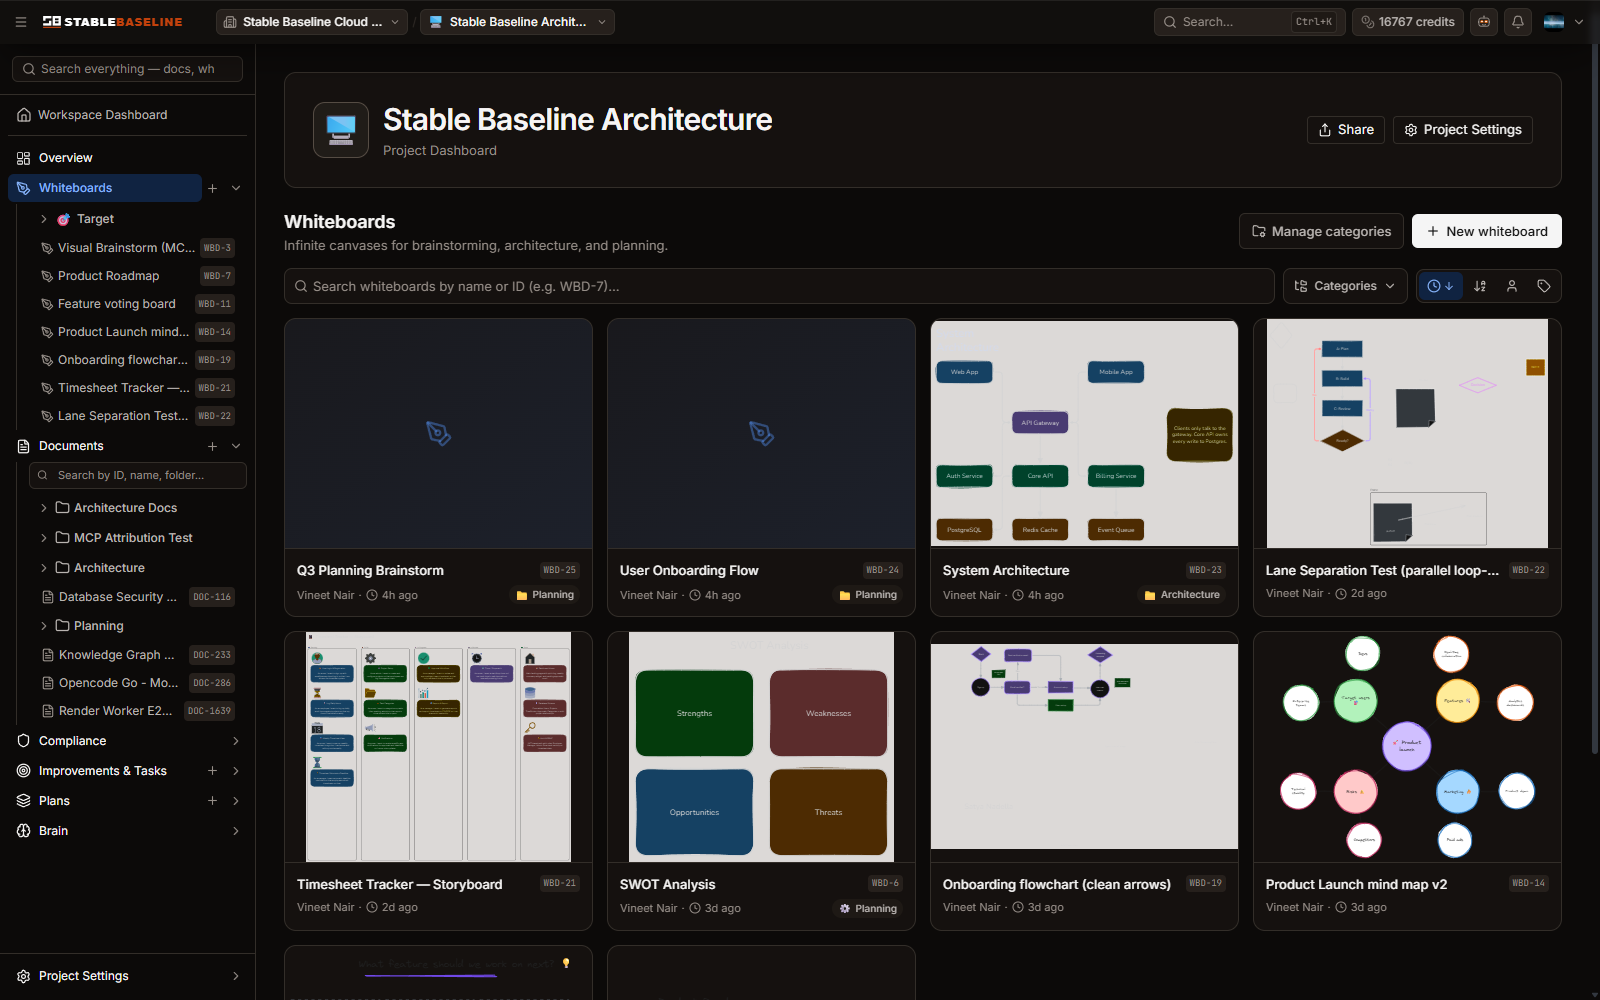The width and height of the screenshot is (1600, 1000).
Task: Toggle the tag filter icon
Action: [1544, 286]
